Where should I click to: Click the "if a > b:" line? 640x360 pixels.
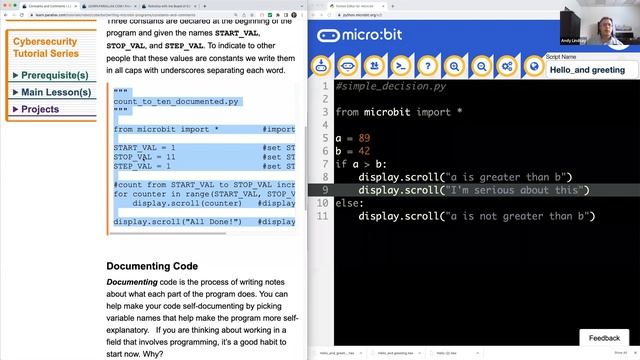point(361,164)
